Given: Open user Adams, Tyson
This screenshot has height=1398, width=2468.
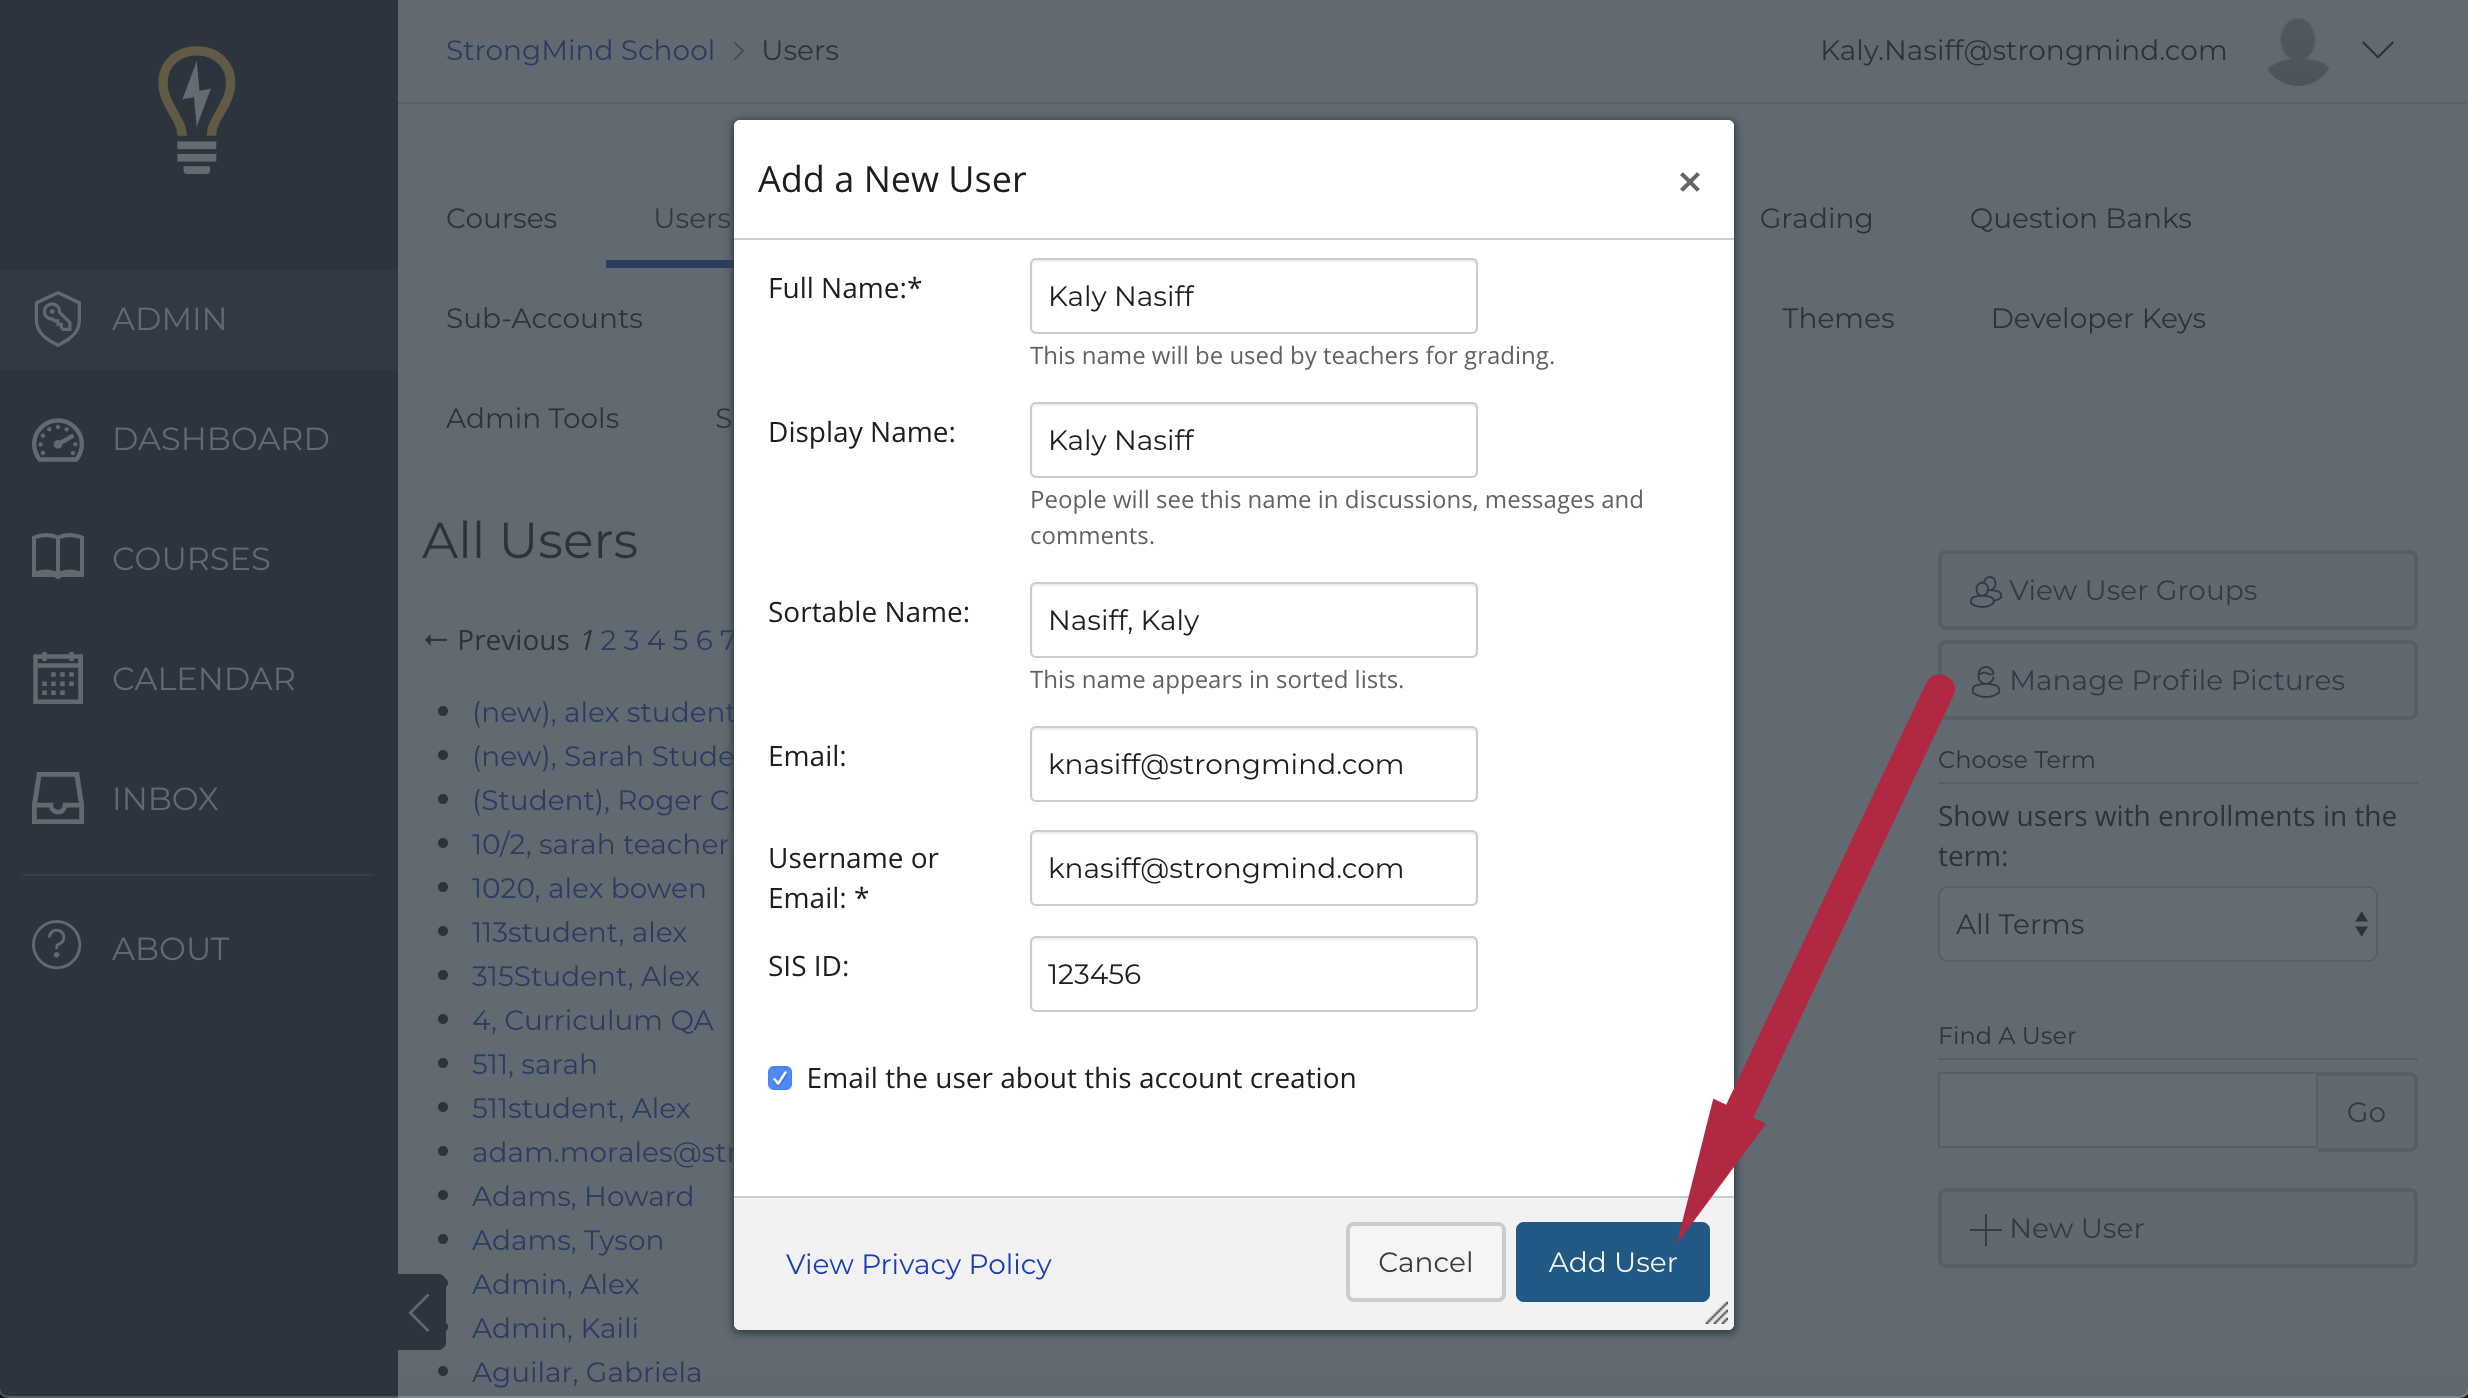Looking at the screenshot, I should [567, 1240].
